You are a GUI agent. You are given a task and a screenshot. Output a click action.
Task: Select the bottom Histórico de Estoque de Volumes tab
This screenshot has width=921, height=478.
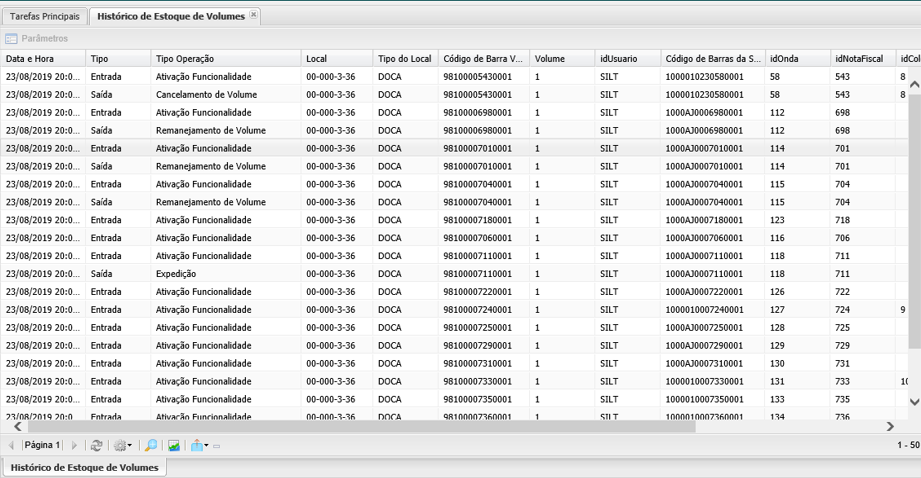click(x=85, y=467)
